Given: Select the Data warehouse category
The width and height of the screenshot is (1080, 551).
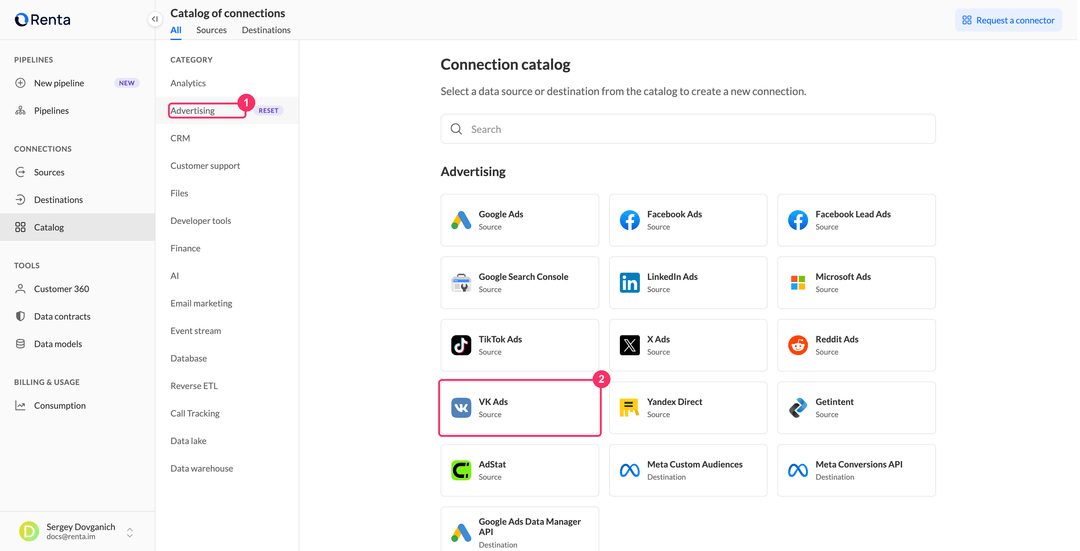Looking at the screenshot, I should tap(202, 468).
